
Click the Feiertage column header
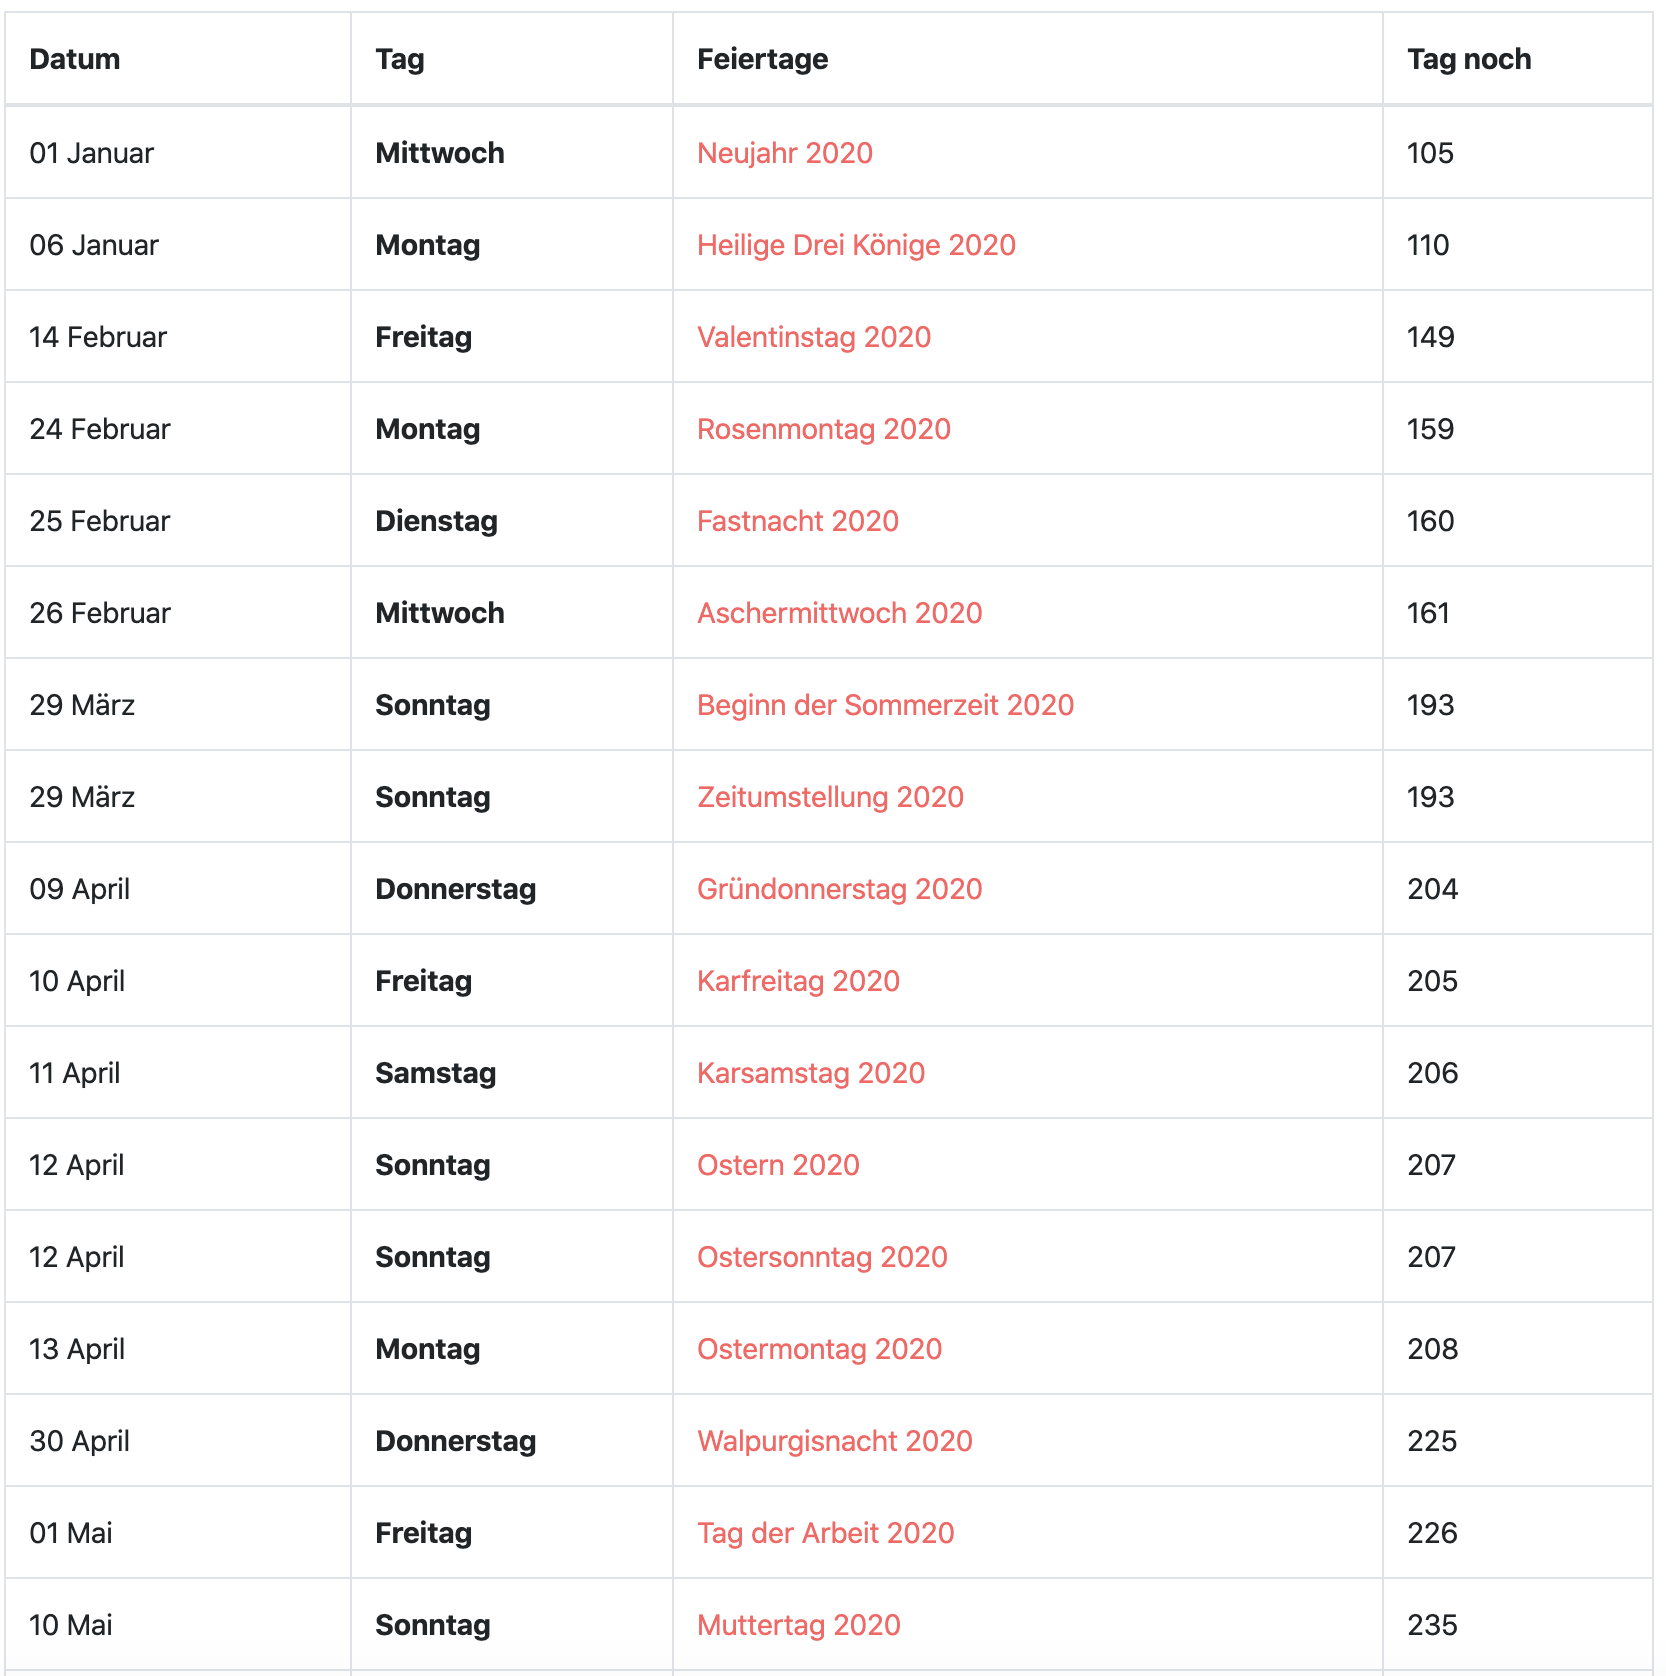tap(762, 59)
